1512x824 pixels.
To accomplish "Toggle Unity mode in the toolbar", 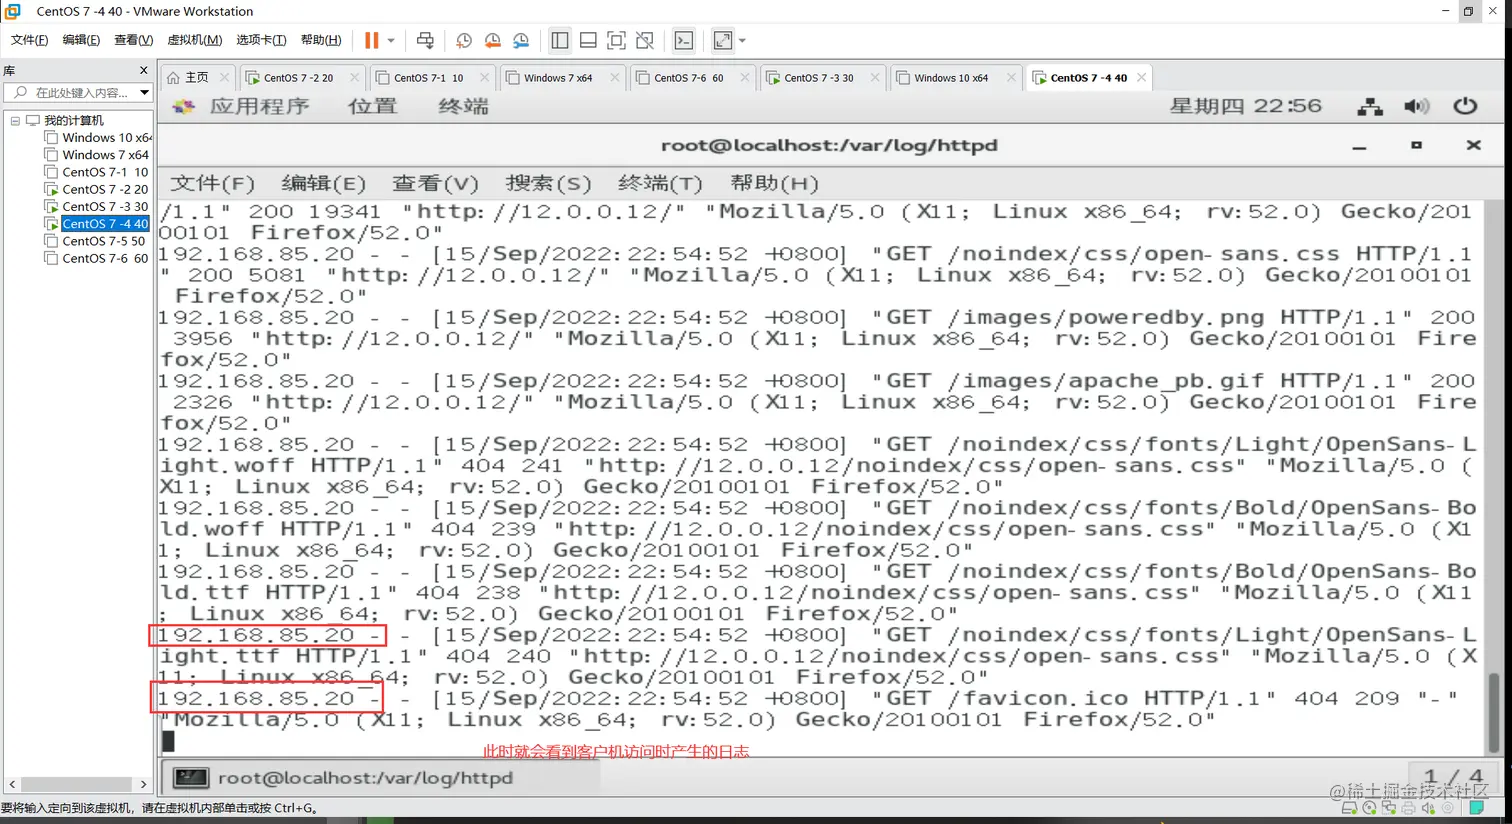I will click(644, 40).
